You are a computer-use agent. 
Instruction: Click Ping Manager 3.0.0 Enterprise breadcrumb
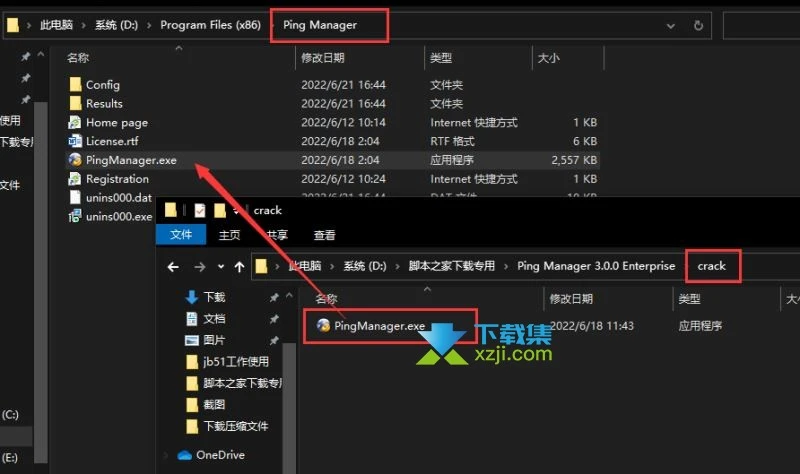596,266
